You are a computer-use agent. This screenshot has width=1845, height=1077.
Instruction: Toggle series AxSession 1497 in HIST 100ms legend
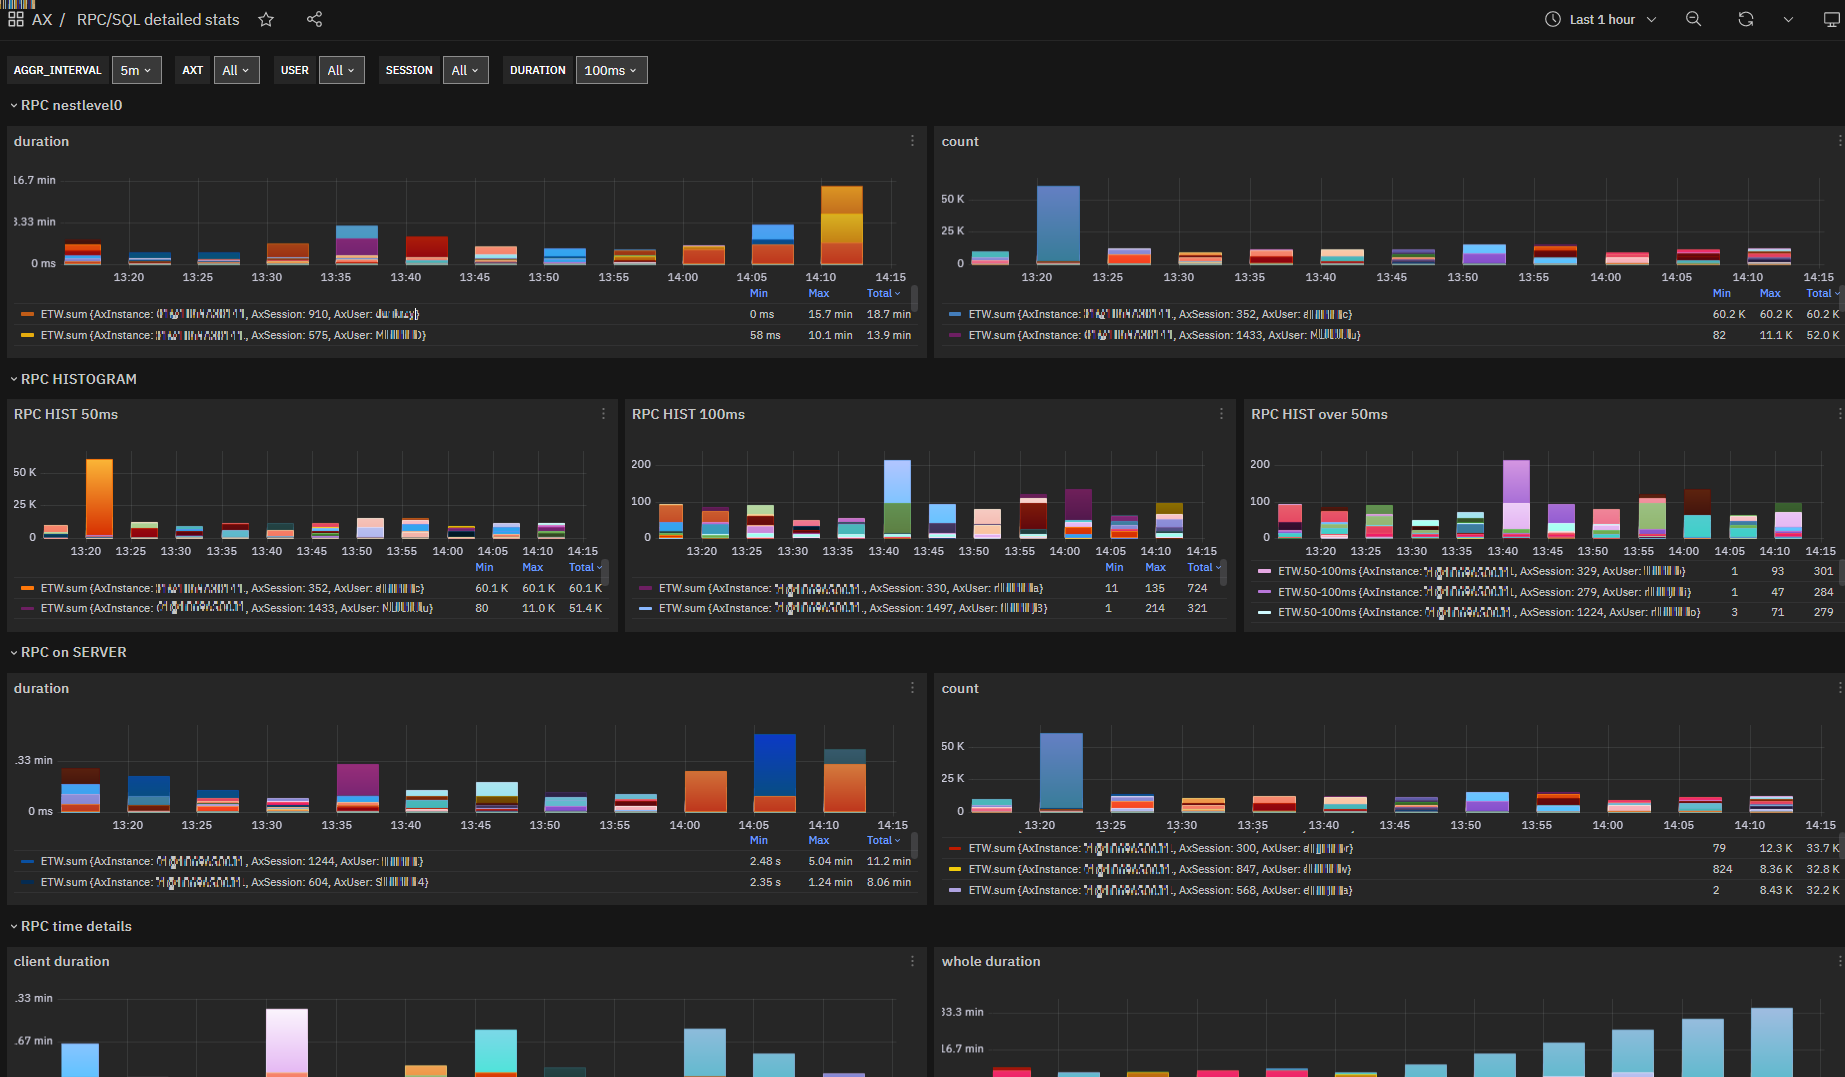point(853,608)
